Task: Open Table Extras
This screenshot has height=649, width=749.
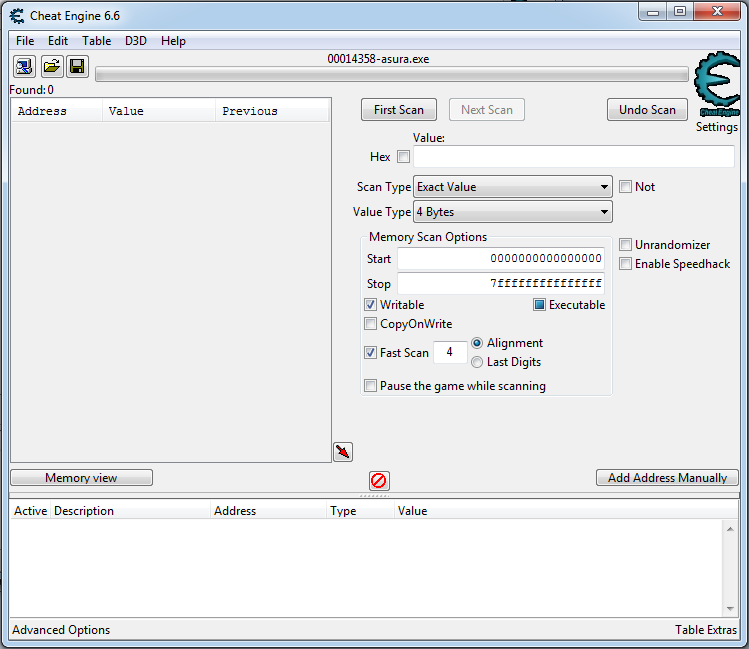Action: point(706,630)
